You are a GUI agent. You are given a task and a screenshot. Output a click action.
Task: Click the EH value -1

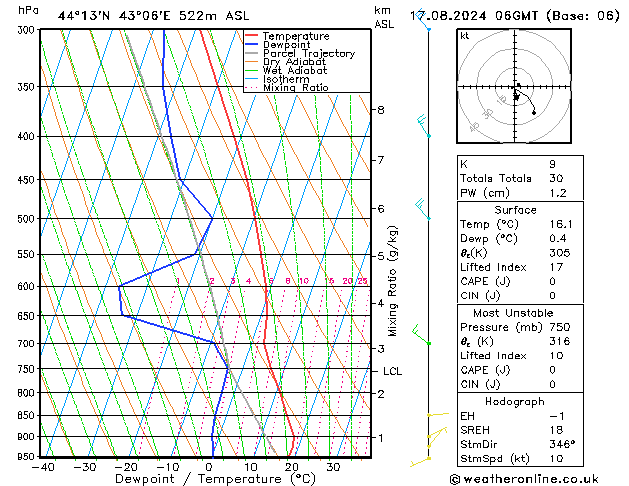(557, 416)
